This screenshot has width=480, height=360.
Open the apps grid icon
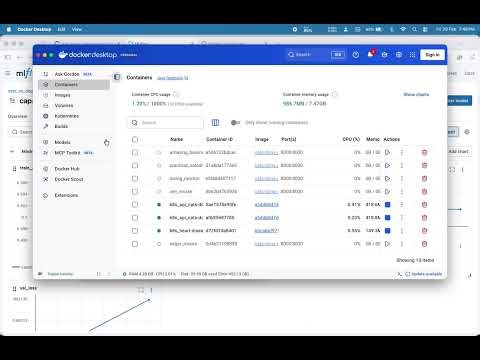pos(412,55)
